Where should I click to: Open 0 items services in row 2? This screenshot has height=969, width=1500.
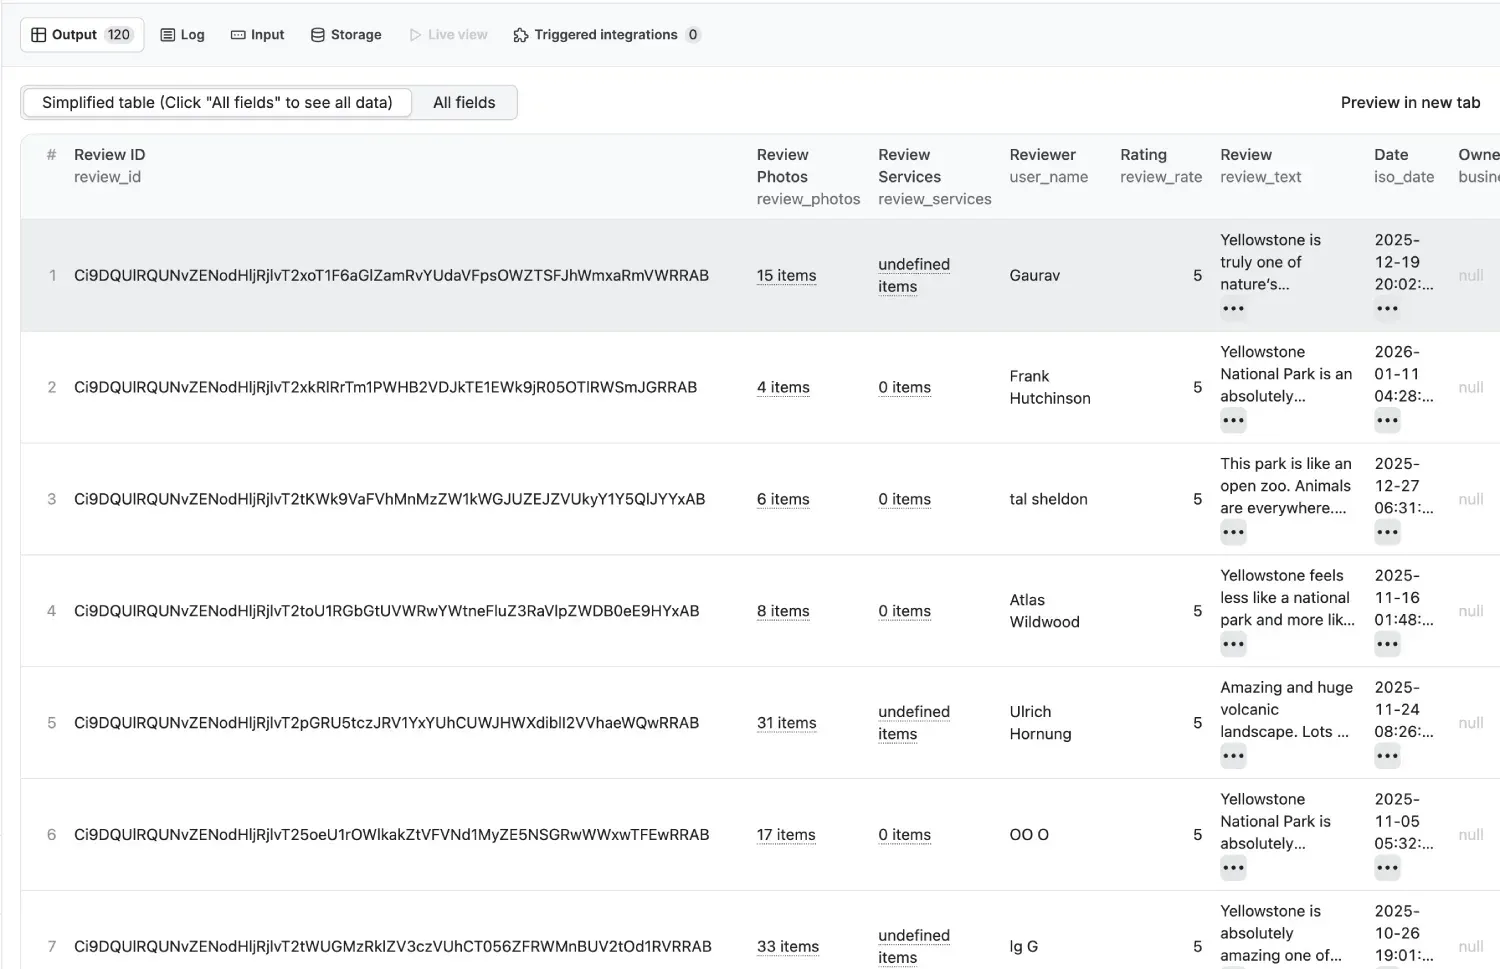click(904, 388)
